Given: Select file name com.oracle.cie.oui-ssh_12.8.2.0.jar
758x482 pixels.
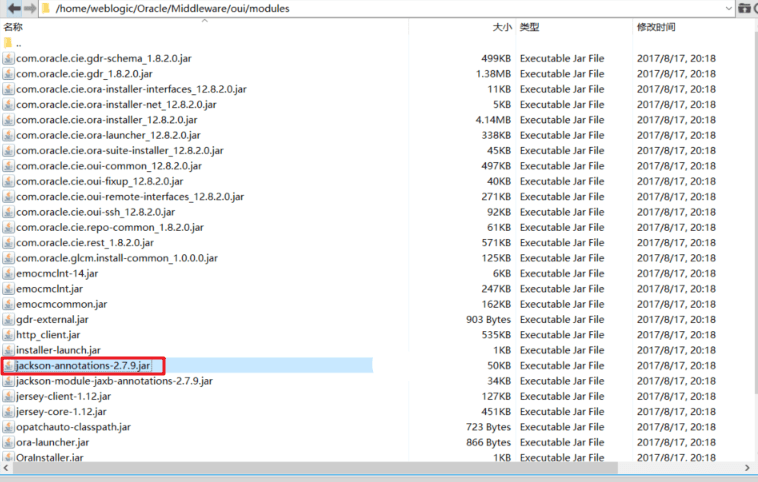Looking at the screenshot, I should [x=96, y=212].
